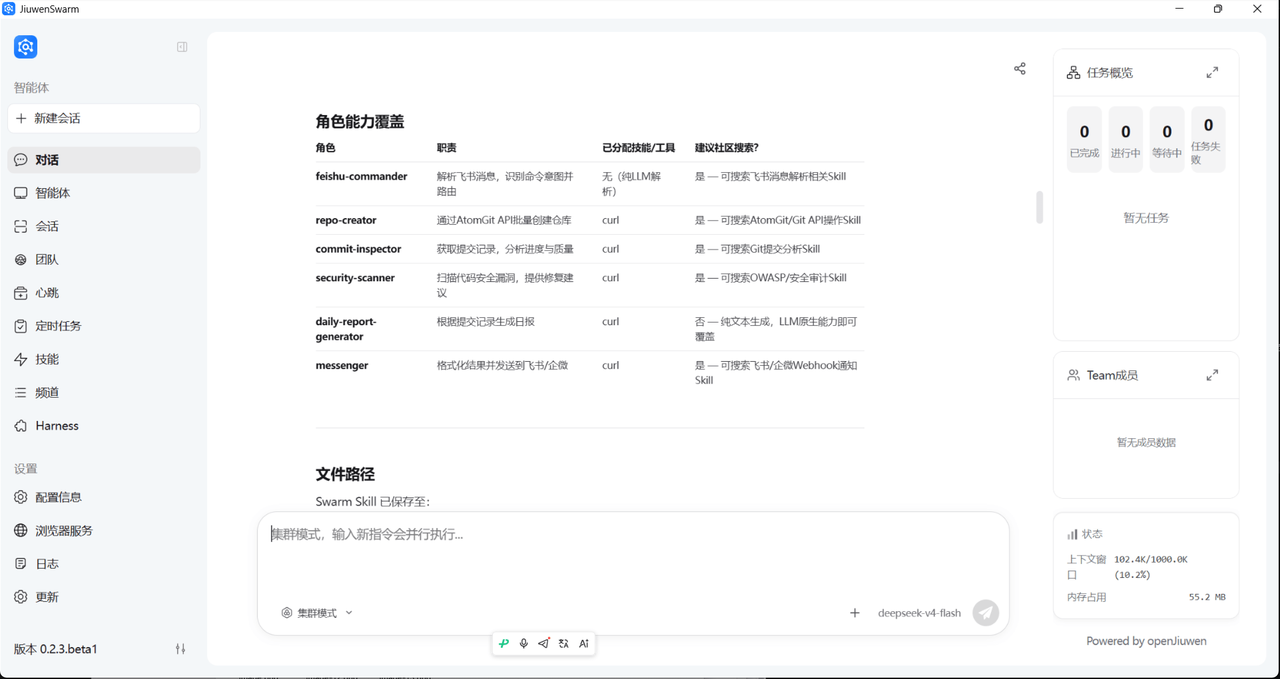1280x679 pixels.
Task: Click the daily-report-generator role cell
Action: [x=347, y=329]
